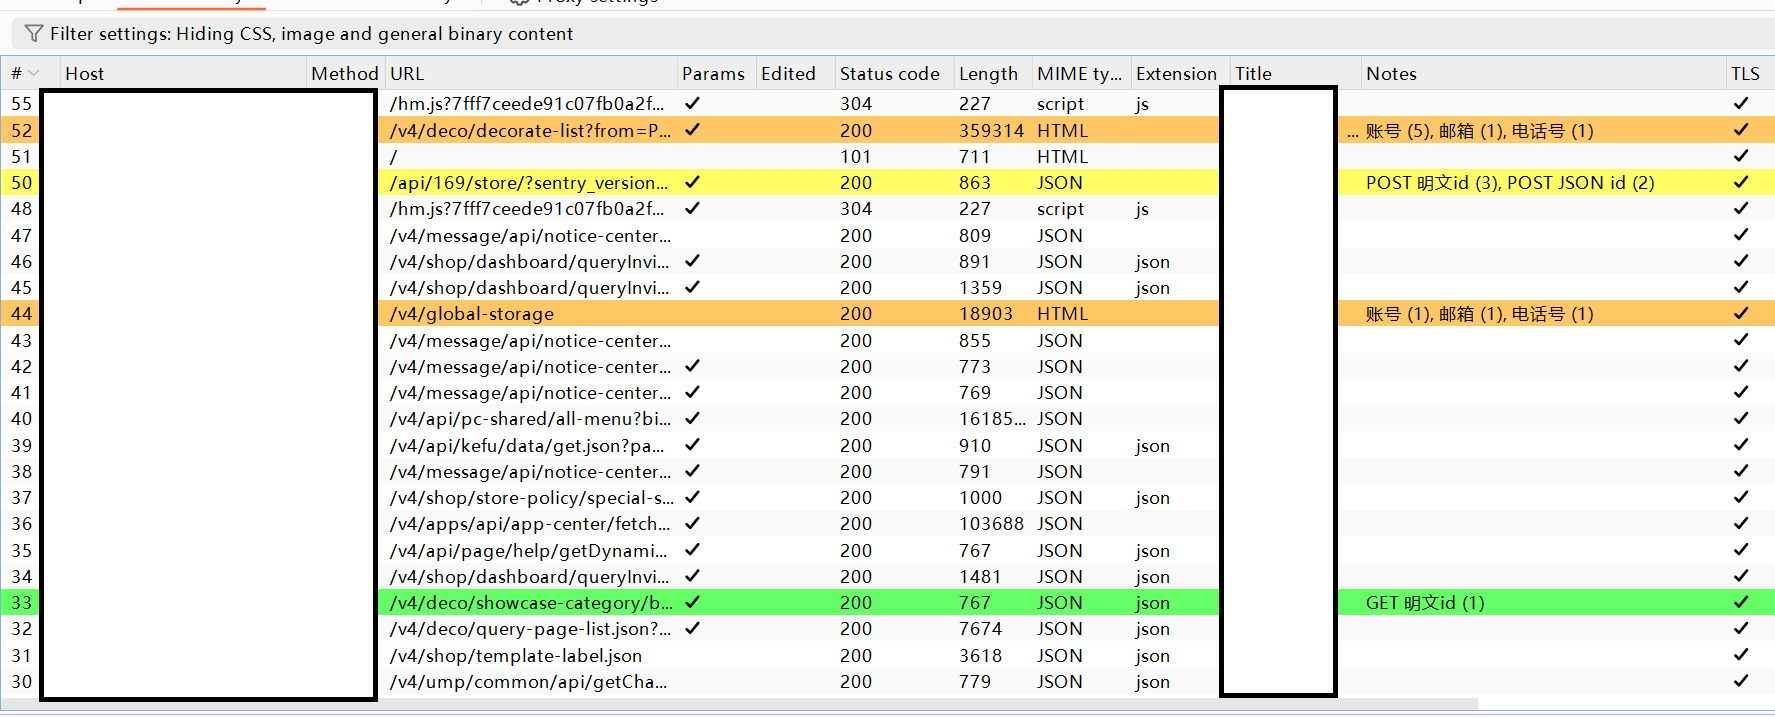Click the Params checkmark on row 52
Viewport: 1775px width, 718px height.
click(x=692, y=130)
